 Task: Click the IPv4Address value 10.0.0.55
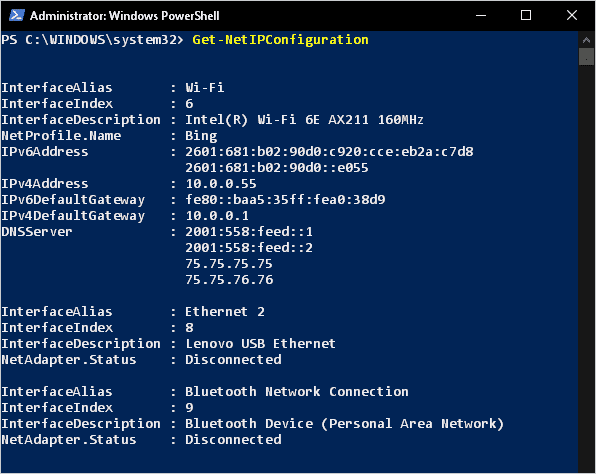pos(221,184)
